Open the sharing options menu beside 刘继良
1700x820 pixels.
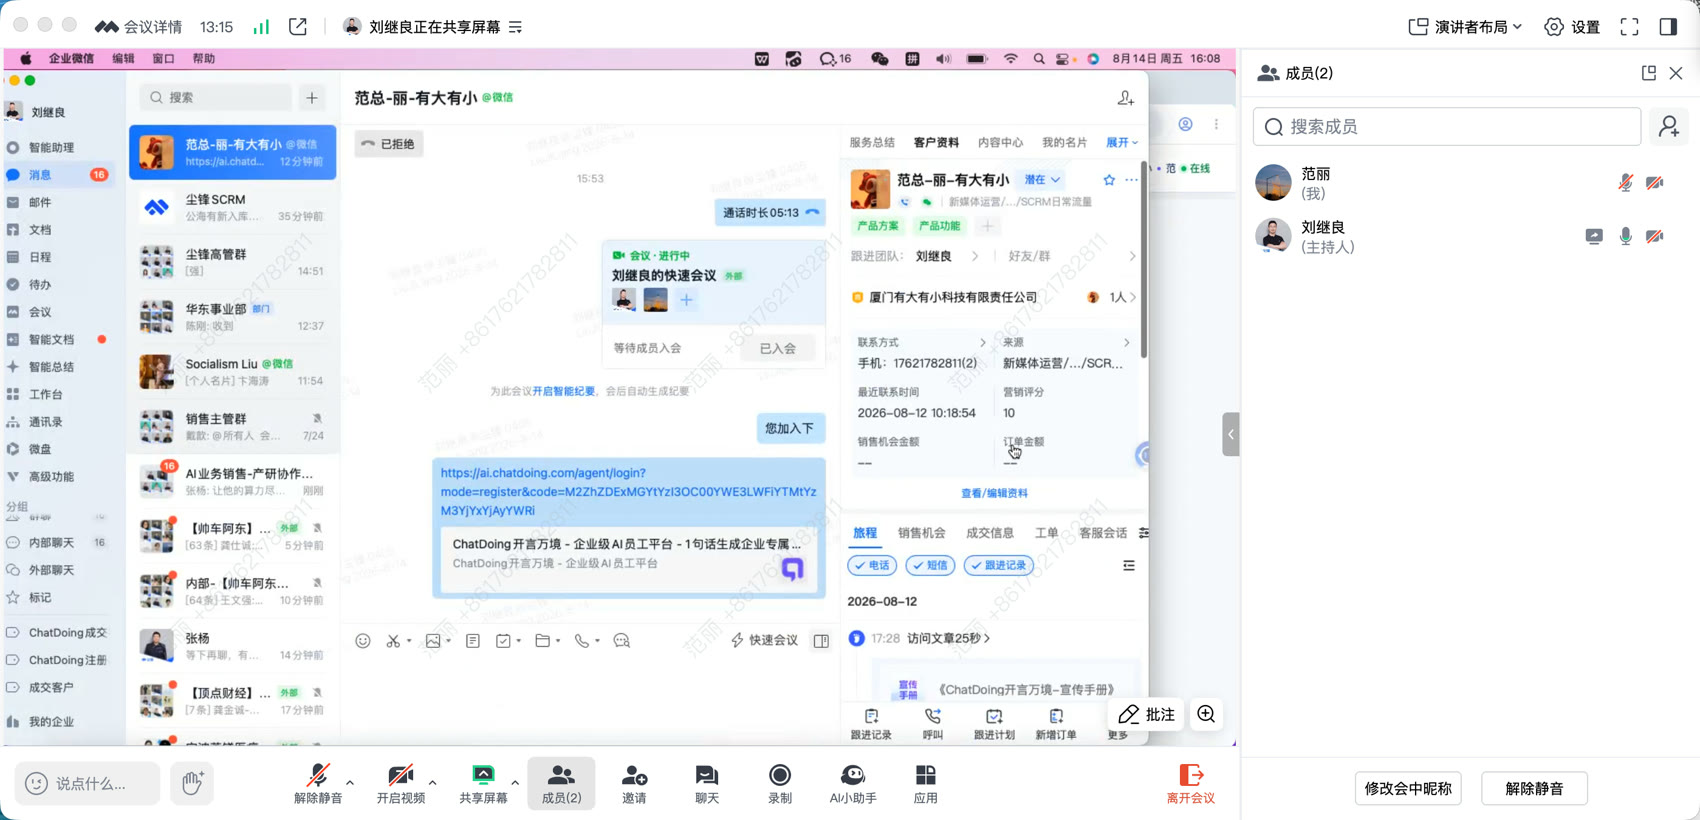click(516, 27)
